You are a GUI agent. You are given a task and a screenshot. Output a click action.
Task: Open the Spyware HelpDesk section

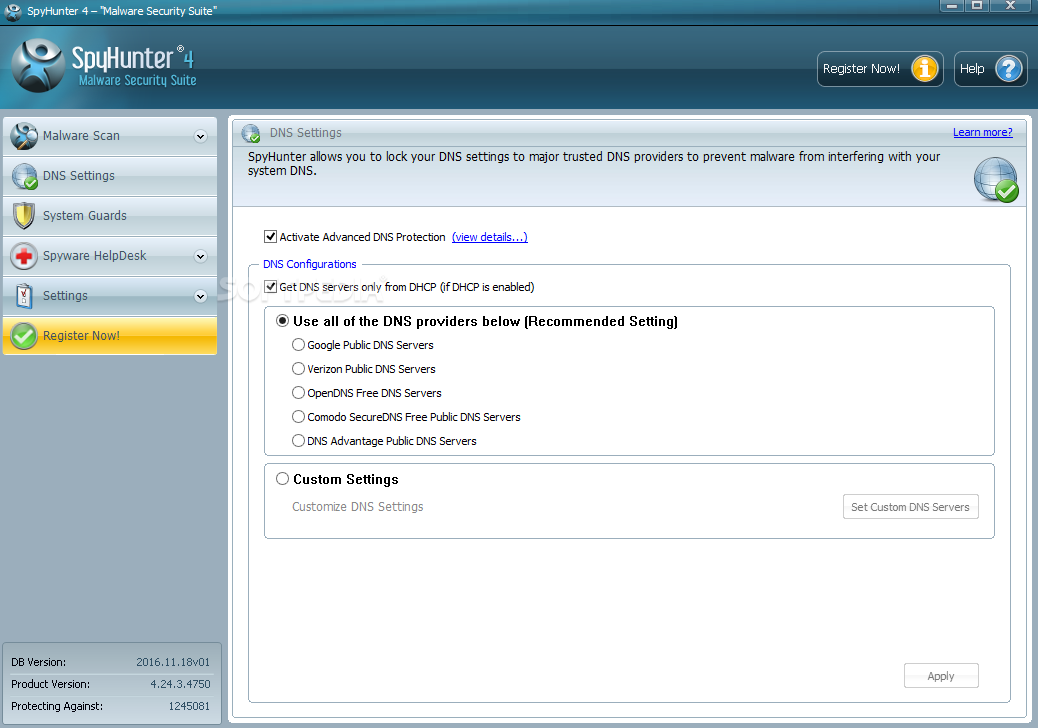110,256
